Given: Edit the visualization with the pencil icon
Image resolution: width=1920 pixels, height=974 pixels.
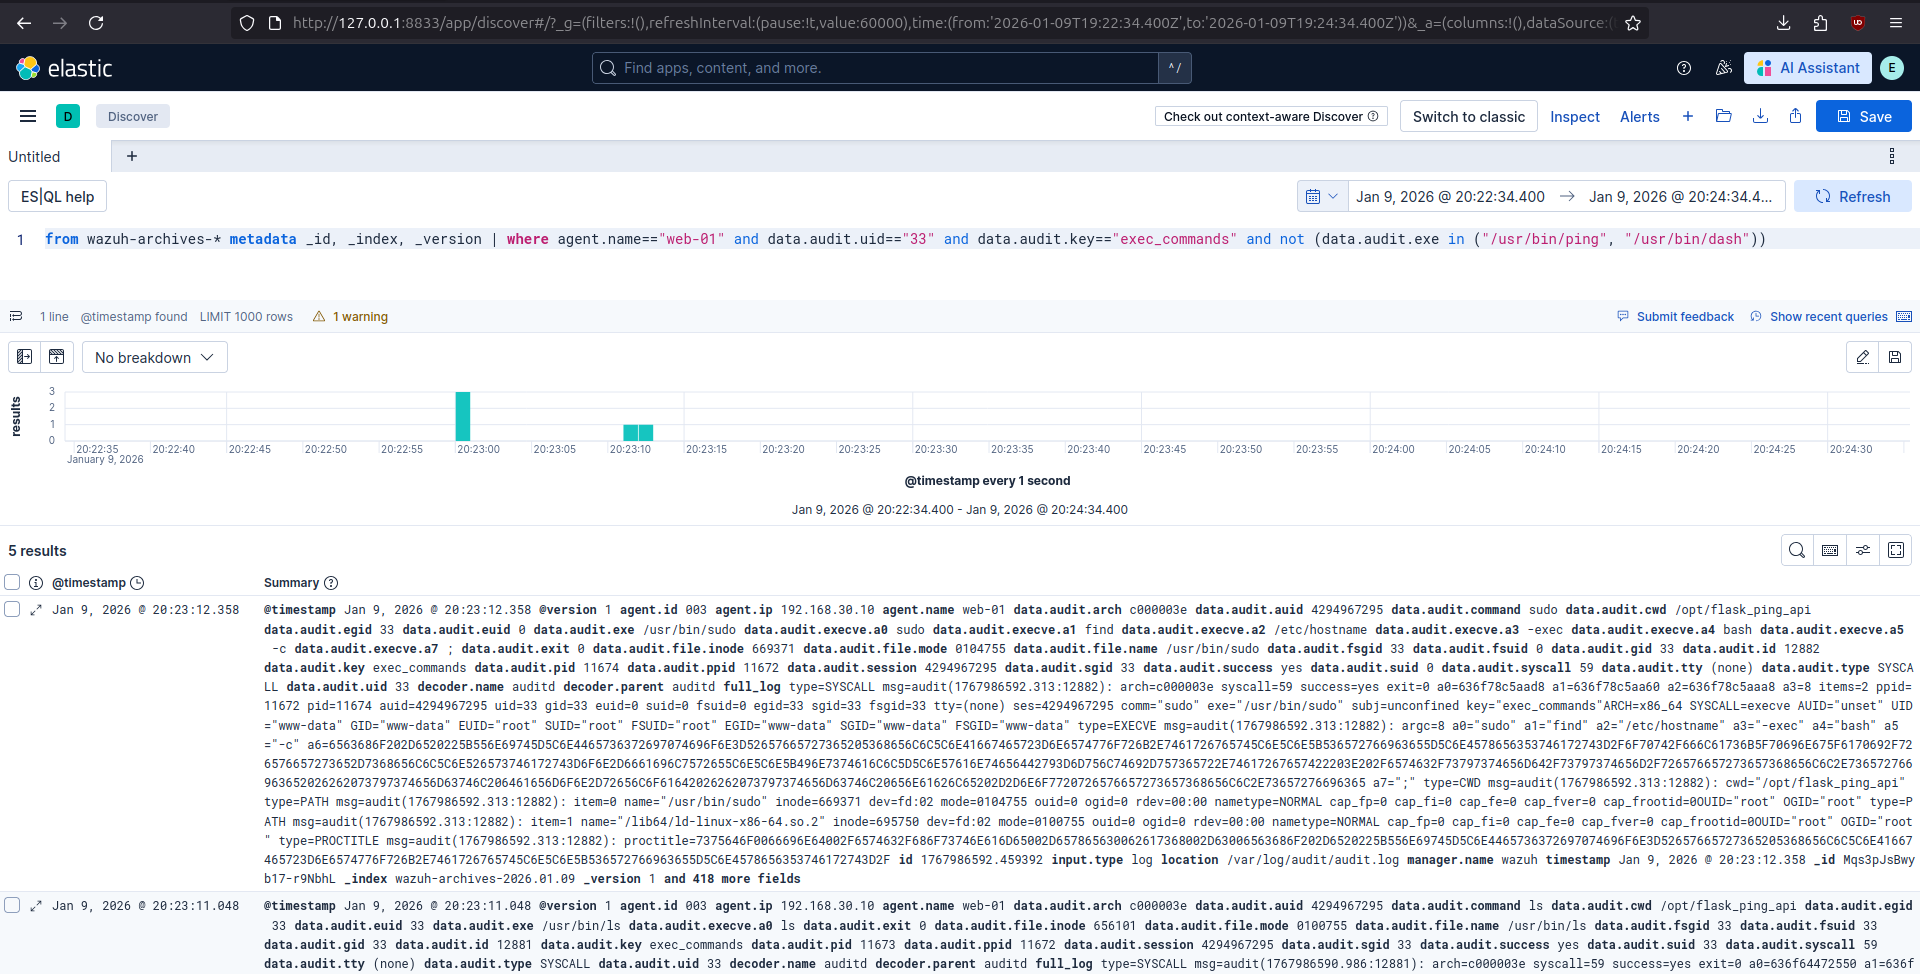Looking at the screenshot, I should tap(1862, 357).
